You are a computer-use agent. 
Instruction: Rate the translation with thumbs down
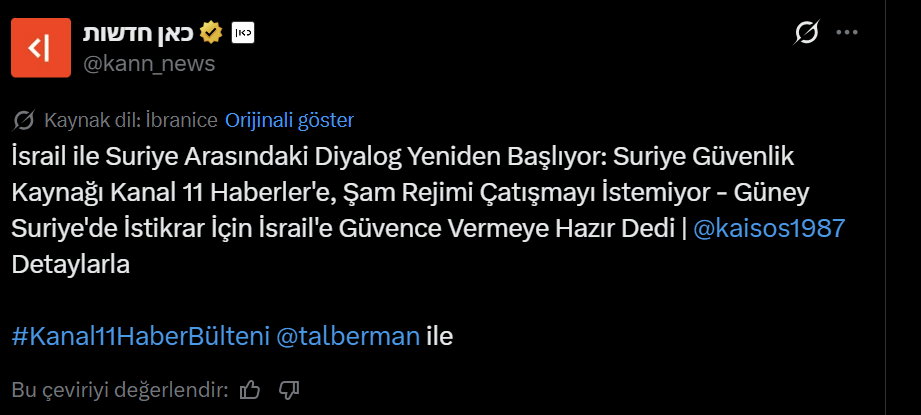[x=289, y=389]
